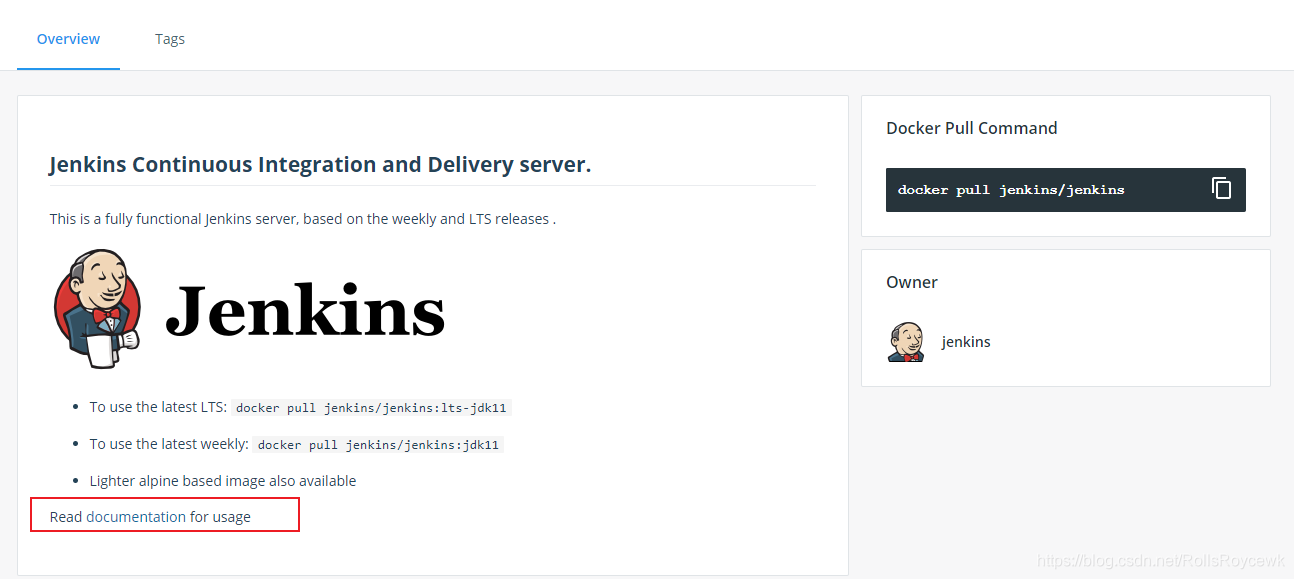The height and width of the screenshot is (579, 1294).
Task: Open the Tags tab
Action: pyautogui.click(x=170, y=39)
